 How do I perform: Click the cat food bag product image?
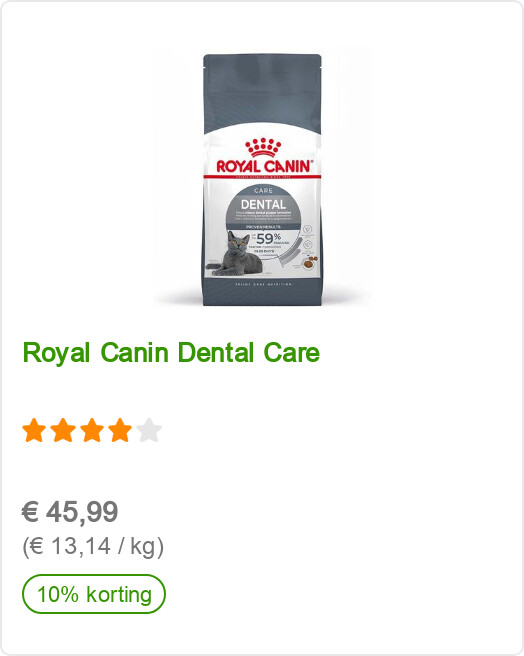tap(262, 179)
